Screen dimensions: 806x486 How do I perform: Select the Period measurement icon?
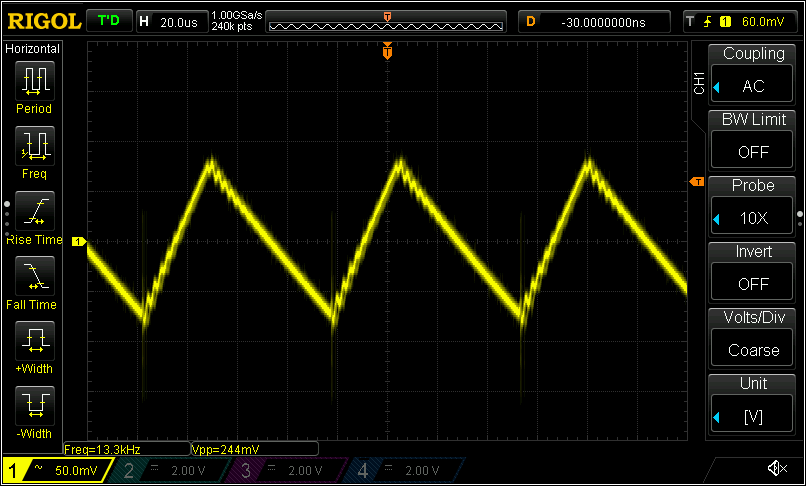click(36, 79)
